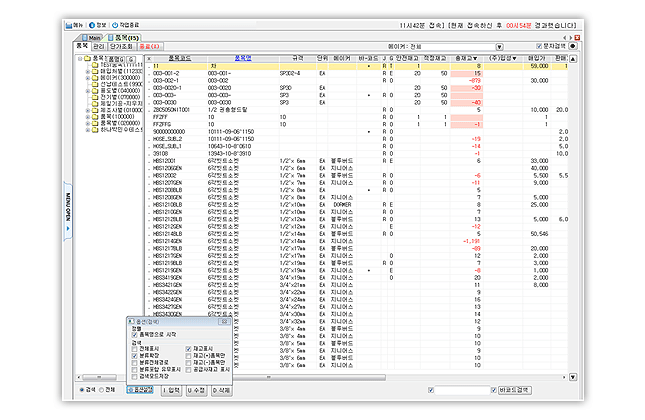The width and height of the screenshot is (645, 420).
Task: Click the 바코드검색 button
Action: tap(515, 390)
